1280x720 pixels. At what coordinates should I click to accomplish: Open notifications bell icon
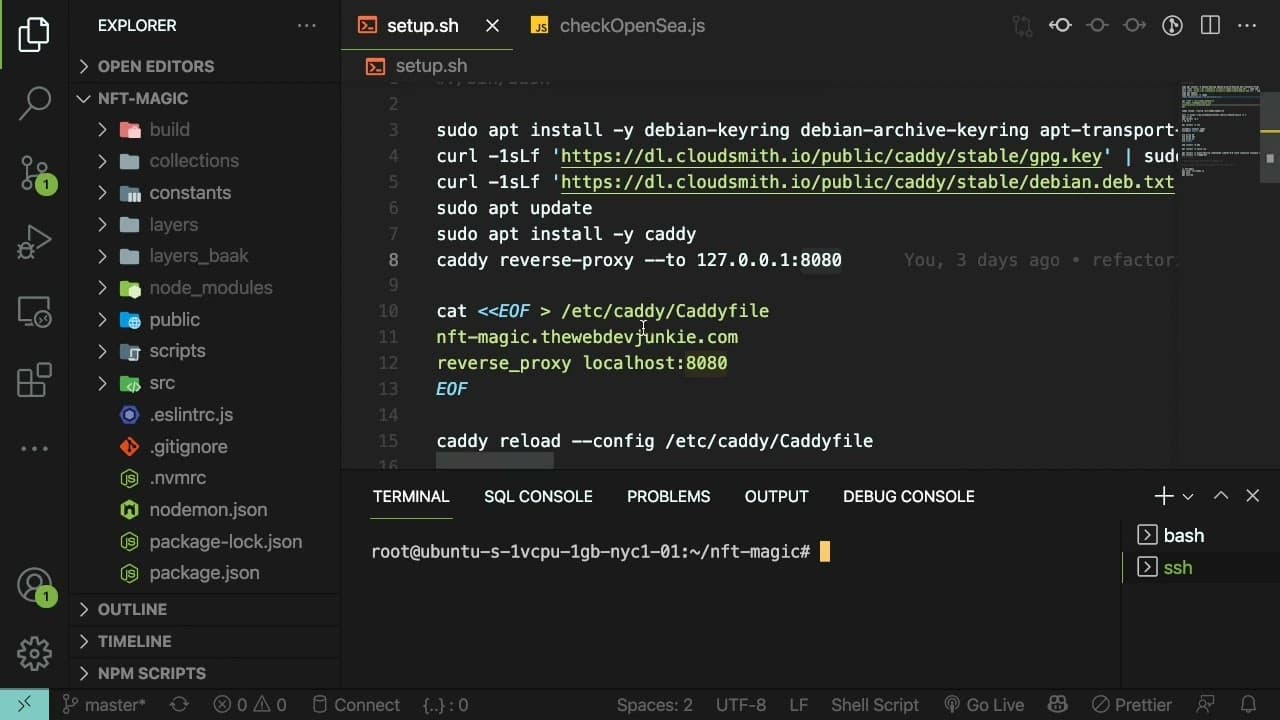(1248, 705)
